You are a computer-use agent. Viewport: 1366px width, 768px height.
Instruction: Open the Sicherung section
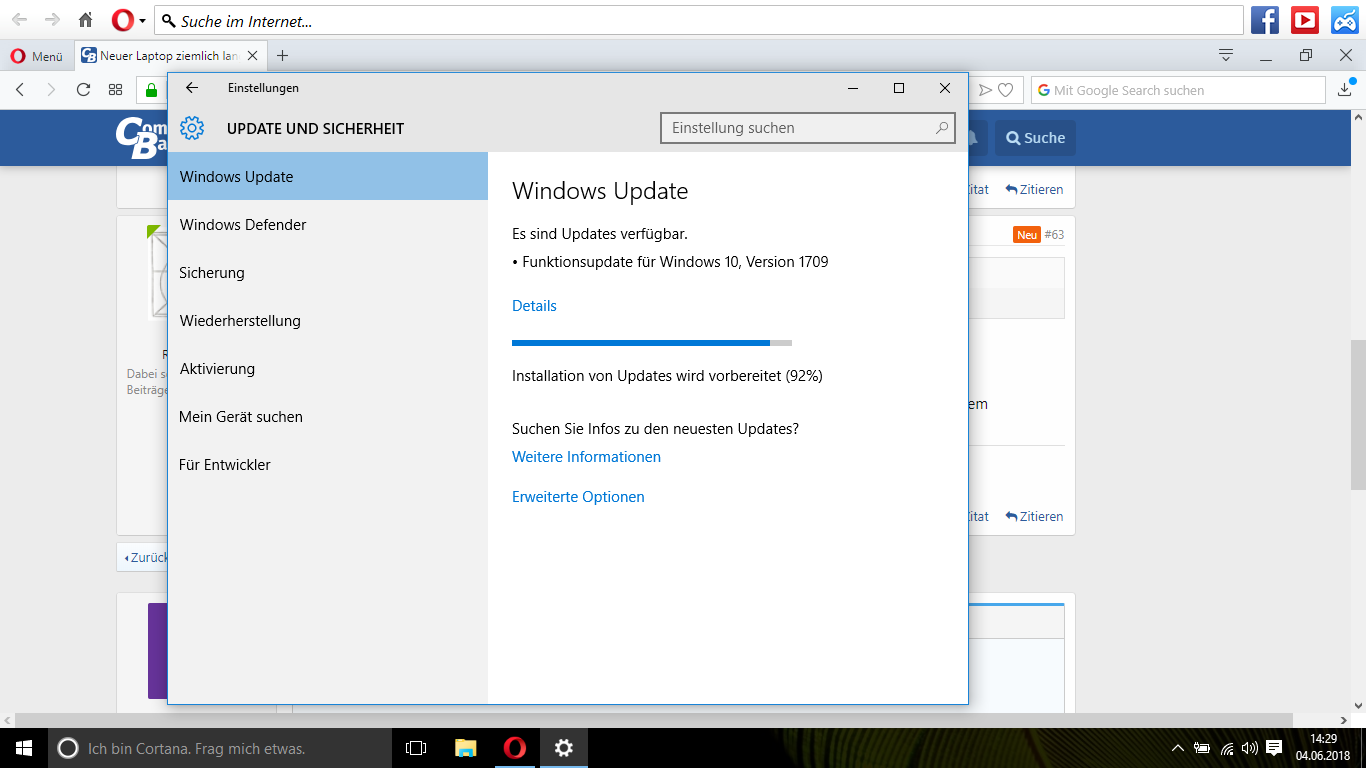click(x=328, y=272)
